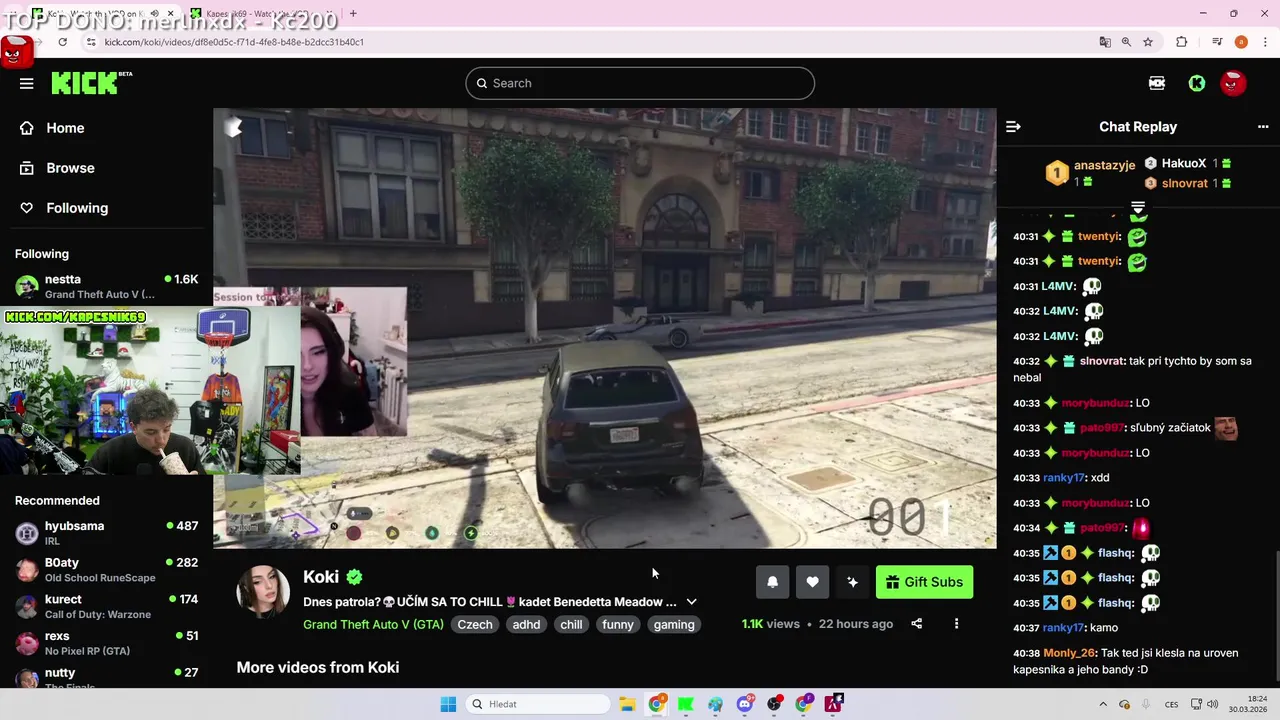
Task: Open the hamburger sidebar menu
Action: click(x=26, y=83)
